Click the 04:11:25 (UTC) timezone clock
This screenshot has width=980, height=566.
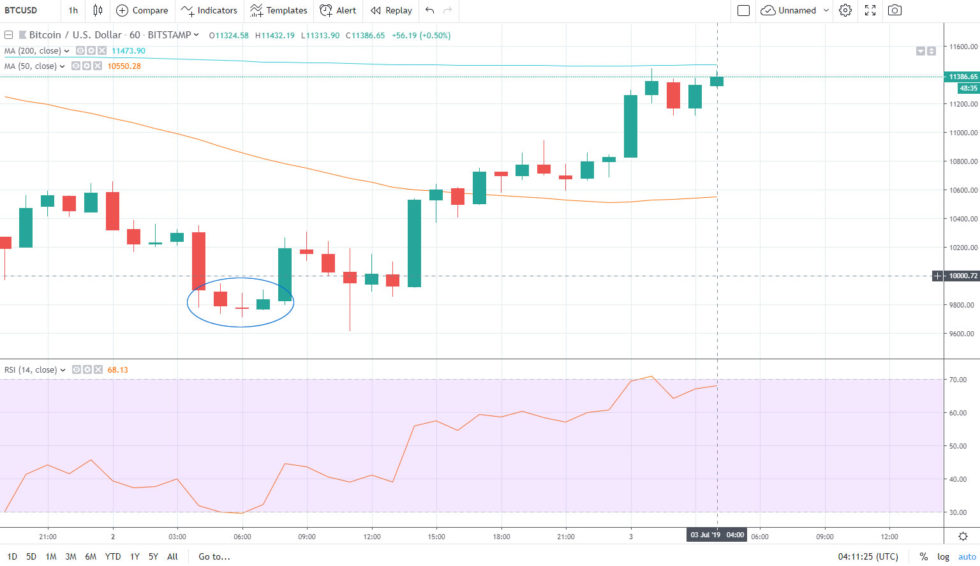pyautogui.click(x=868, y=556)
